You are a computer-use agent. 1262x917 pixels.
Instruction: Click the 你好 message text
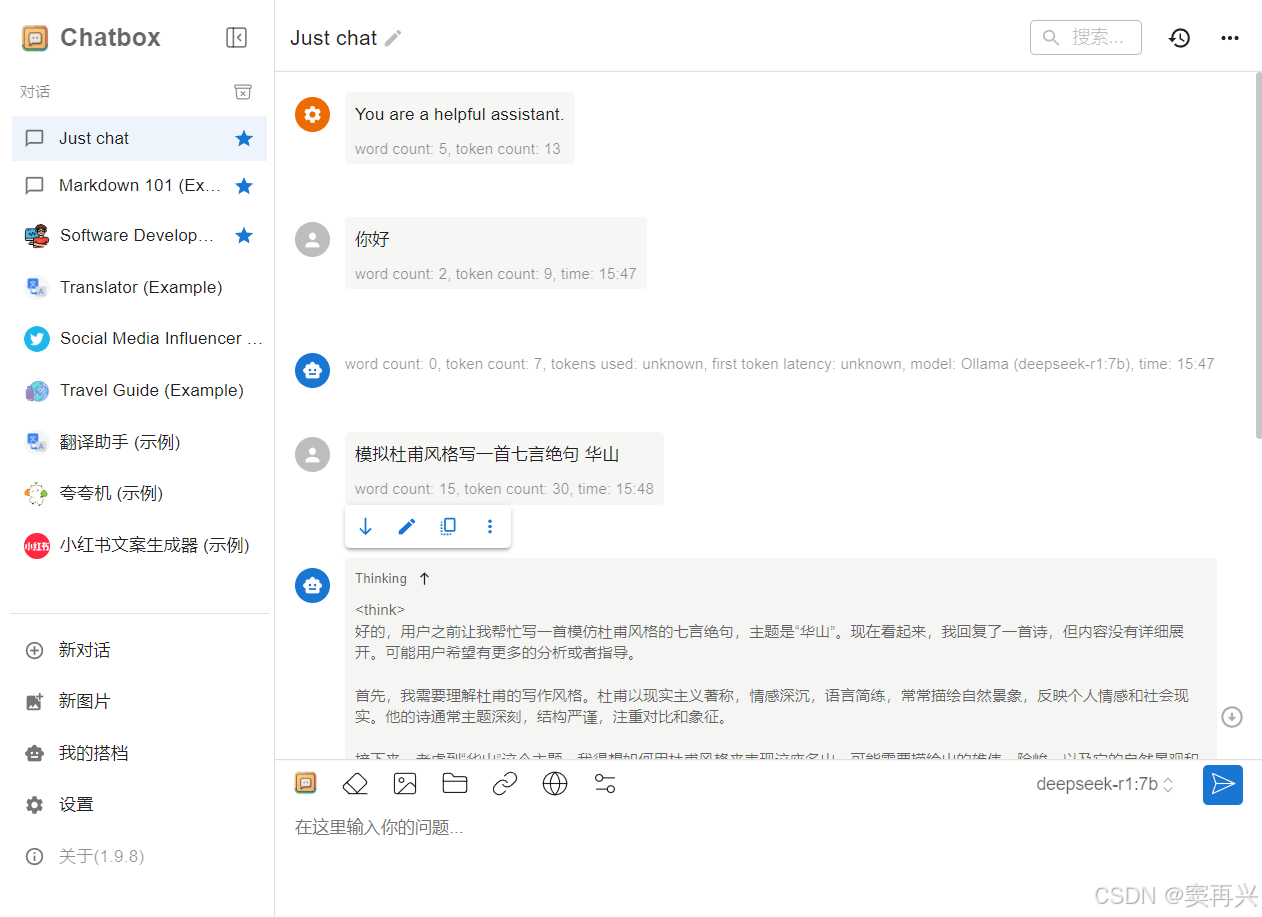pos(372,240)
